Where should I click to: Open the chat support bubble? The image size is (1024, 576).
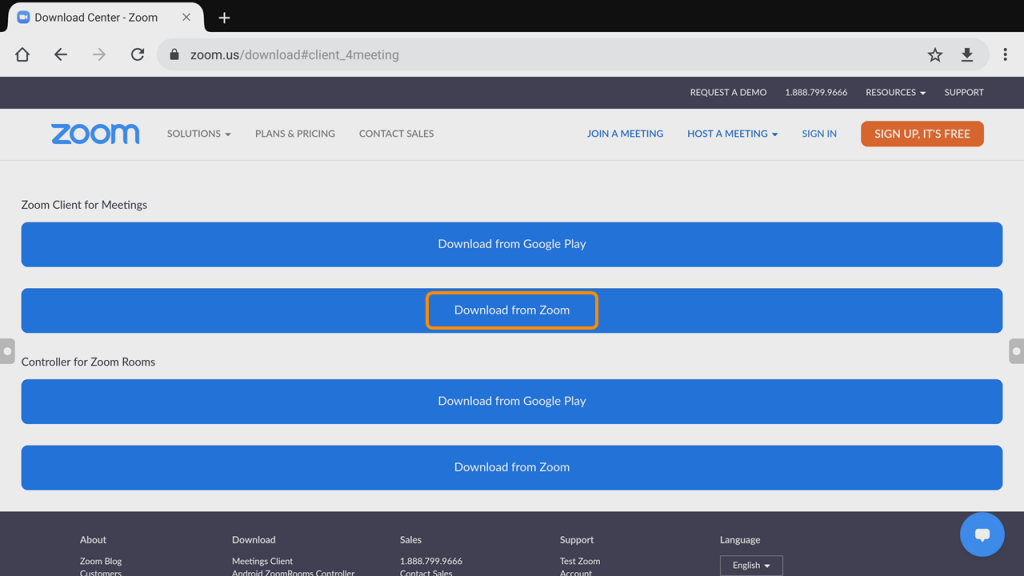click(x=982, y=534)
